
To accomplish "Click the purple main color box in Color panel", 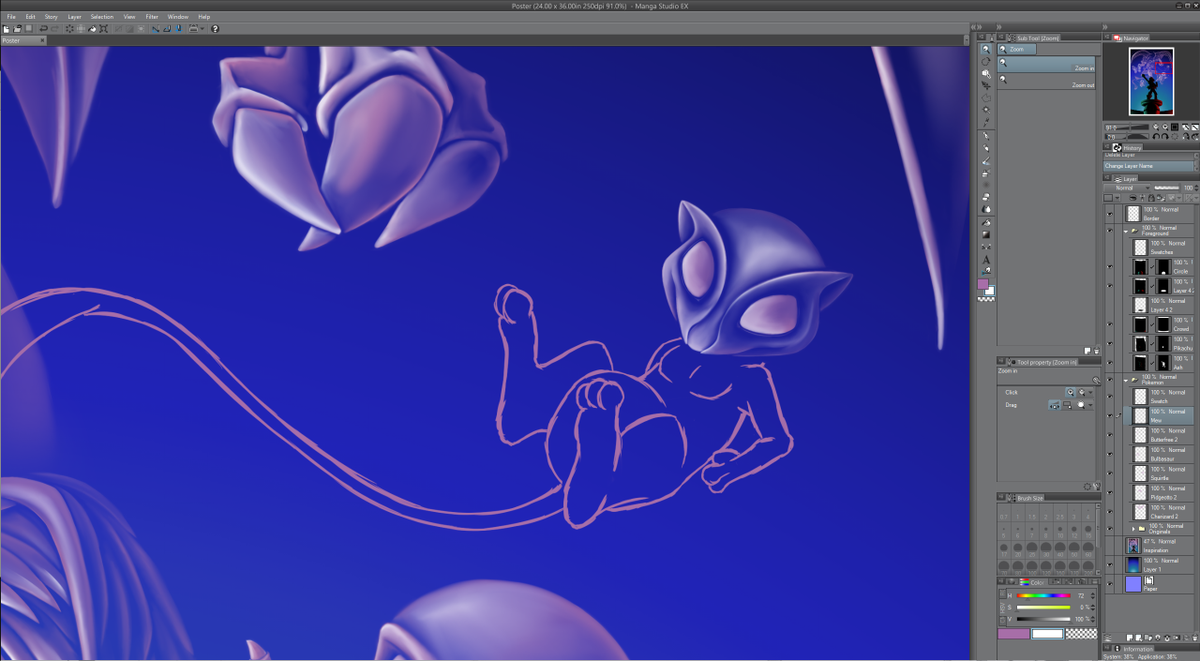I will pyautogui.click(x=1014, y=633).
